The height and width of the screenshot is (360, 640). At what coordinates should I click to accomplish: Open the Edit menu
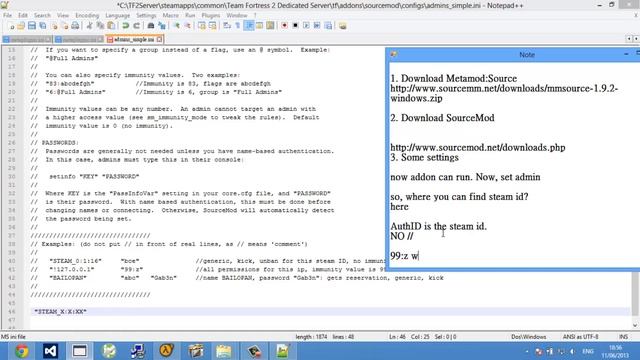coord(23,15)
